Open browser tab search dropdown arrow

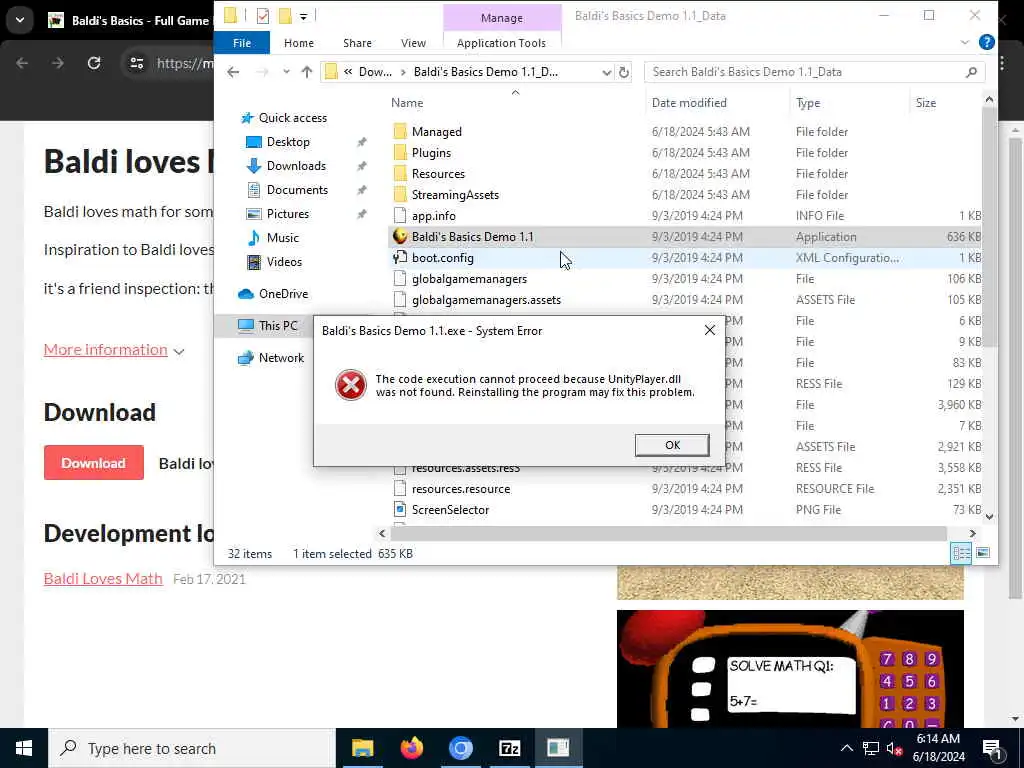[20, 20]
